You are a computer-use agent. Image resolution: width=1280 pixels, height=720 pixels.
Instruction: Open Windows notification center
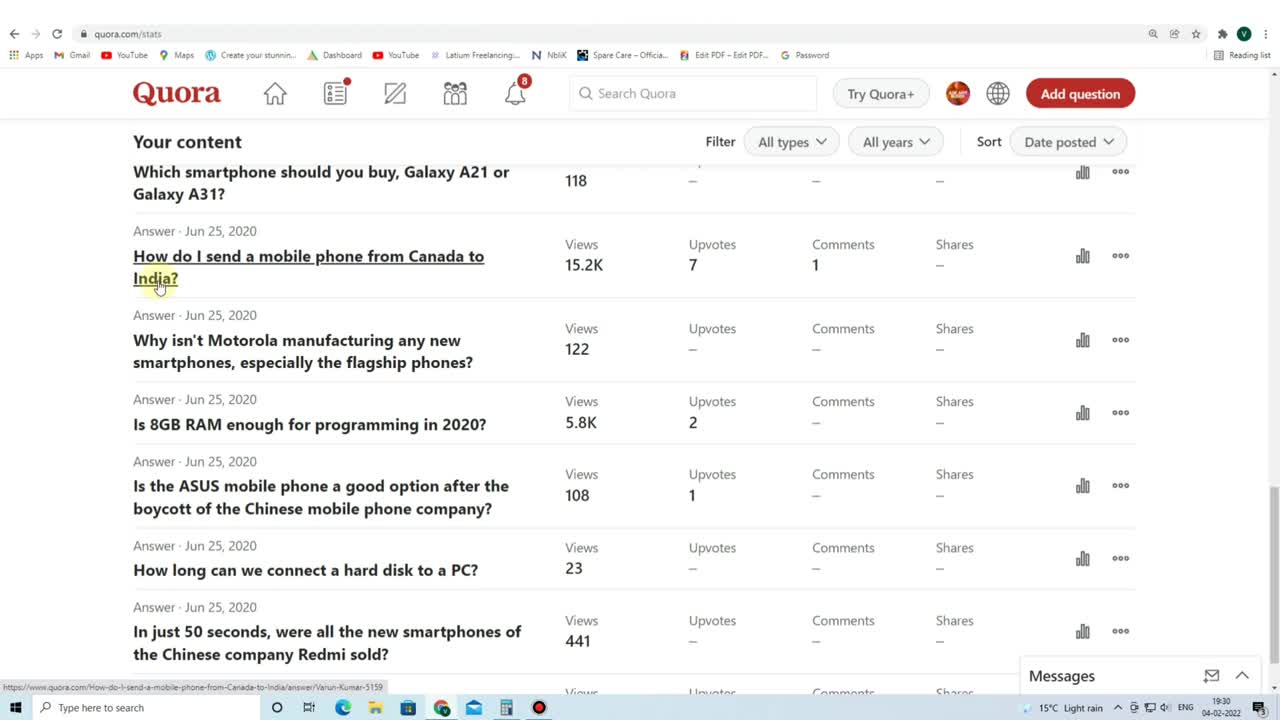pos(1259,707)
